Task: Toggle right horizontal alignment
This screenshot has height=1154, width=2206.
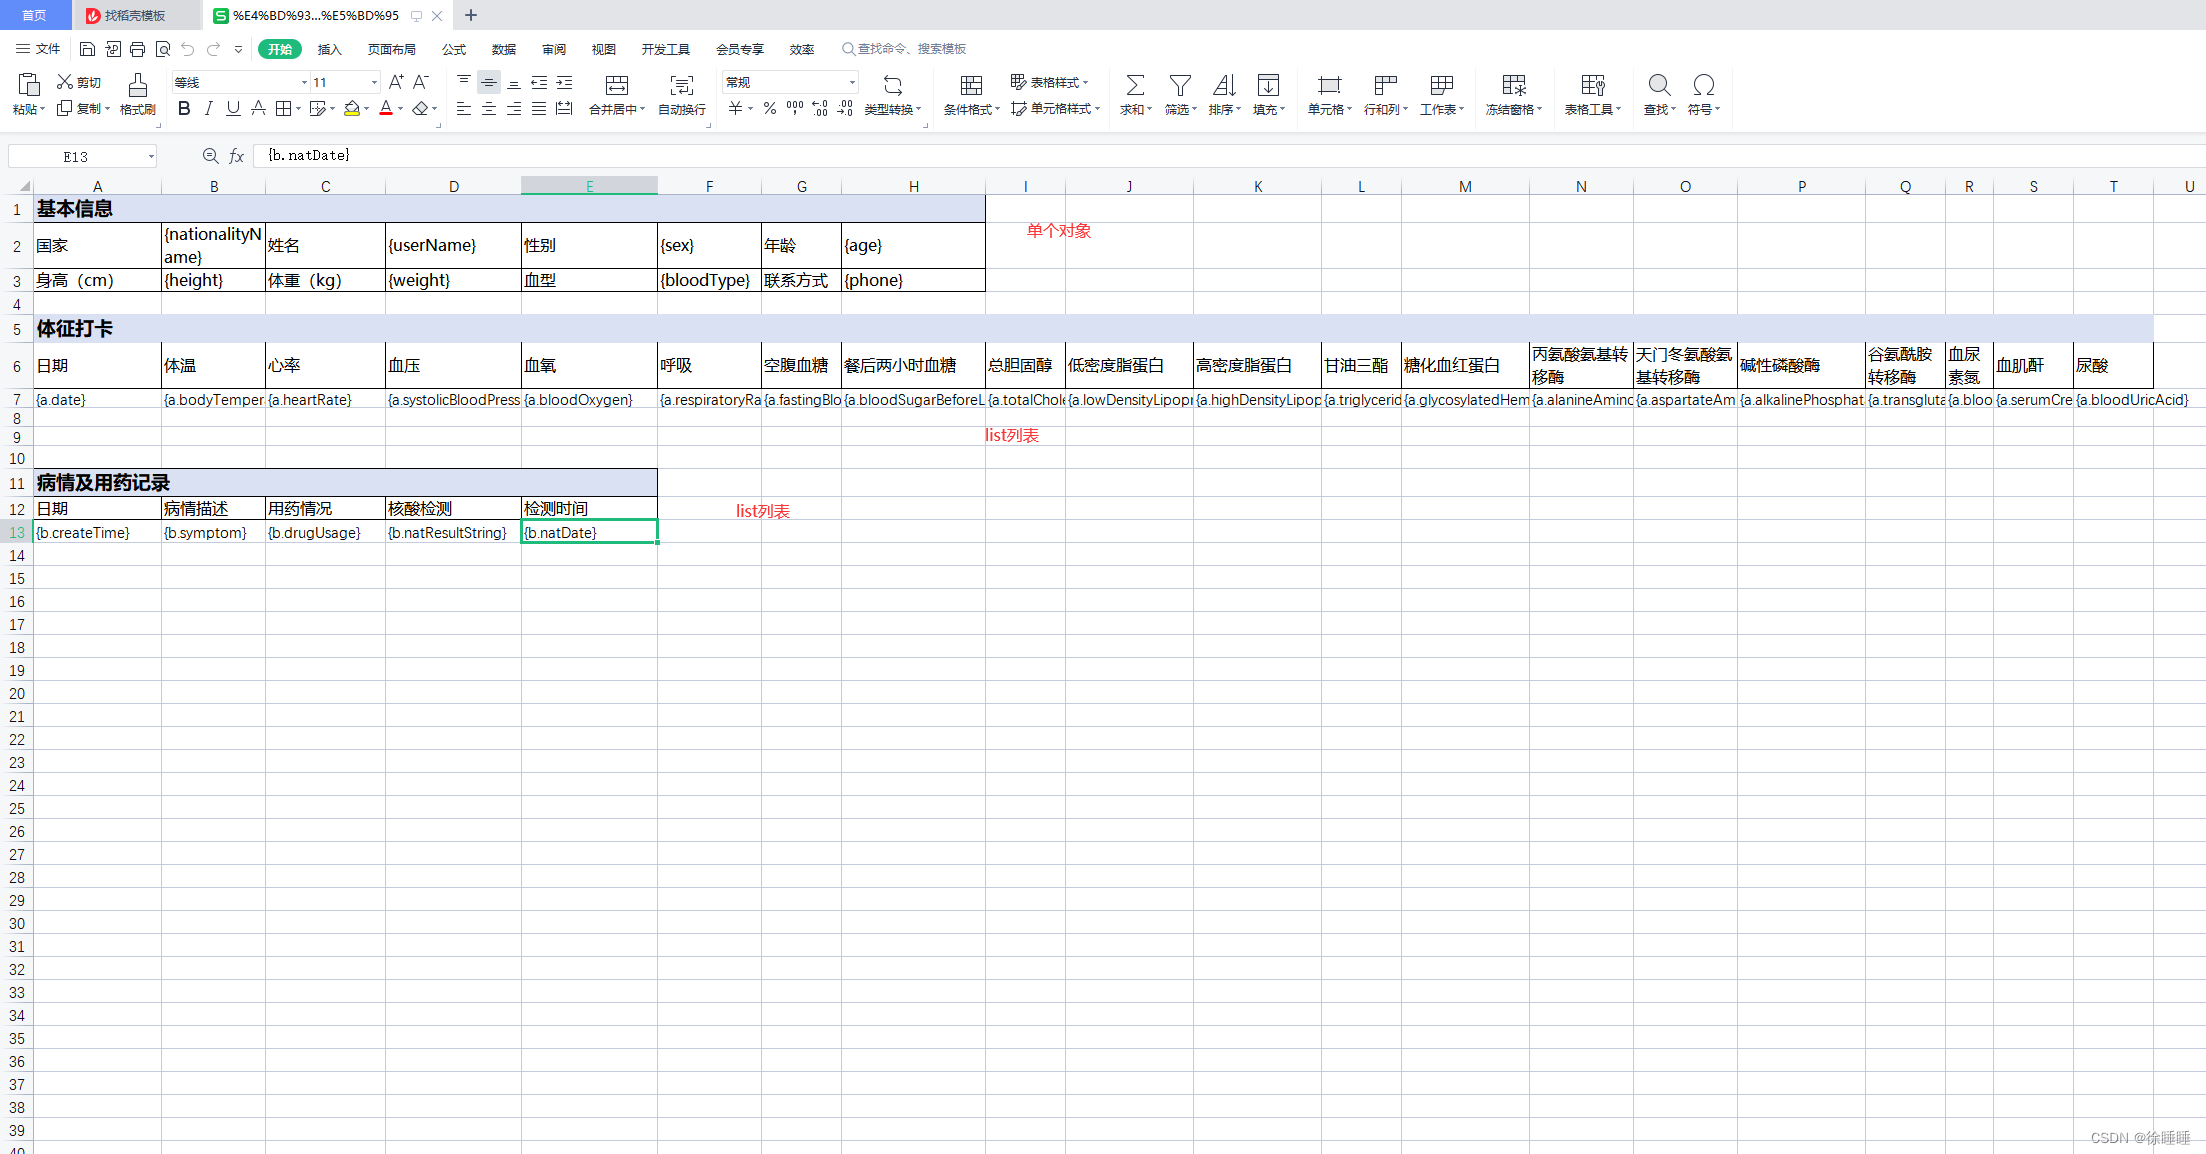Action: 514,108
